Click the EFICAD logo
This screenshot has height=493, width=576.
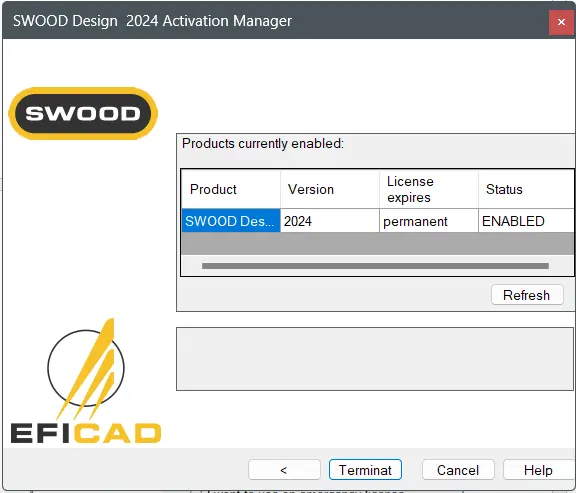pos(86,381)
